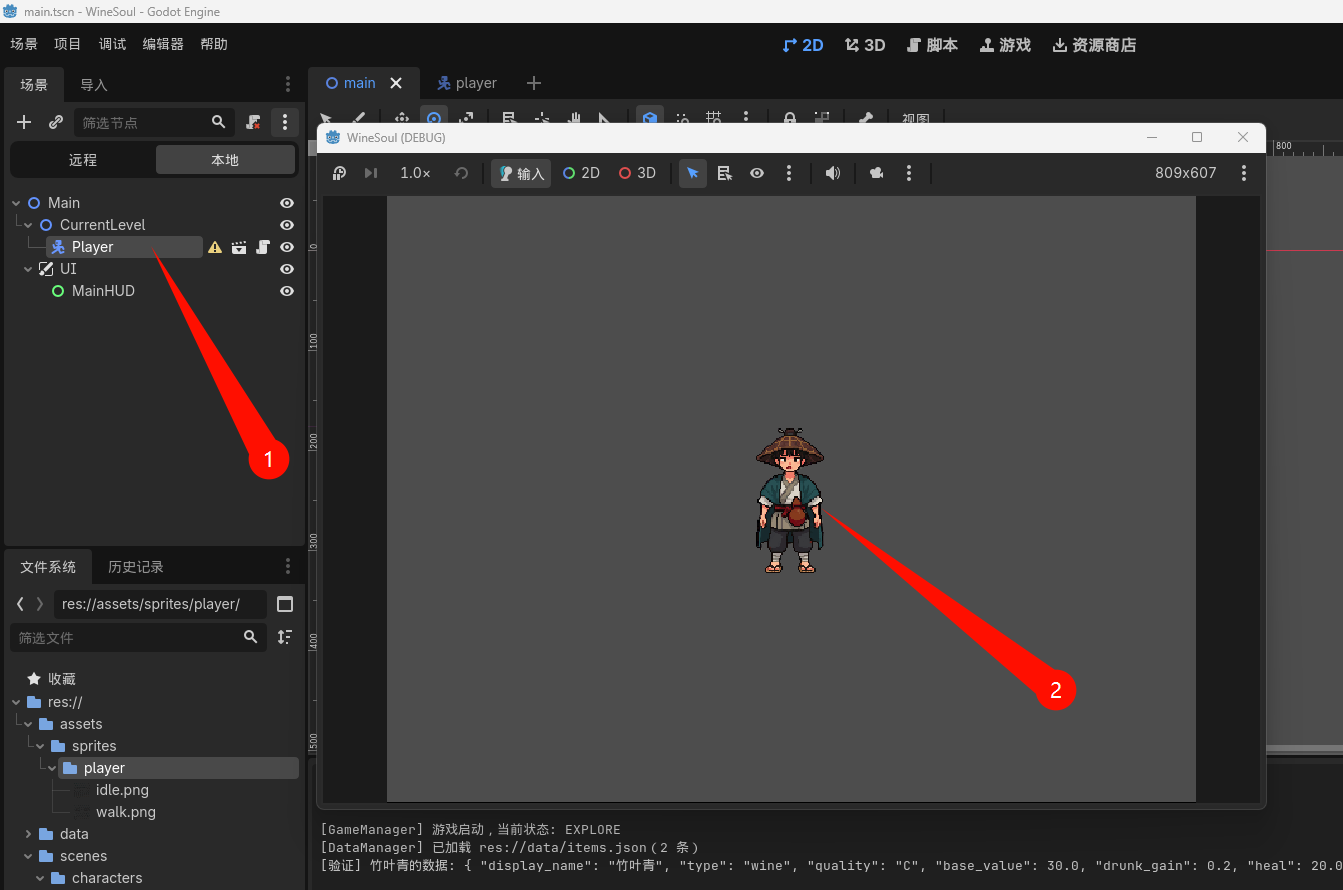Select the 2D radio option in game window
The height and width of the screenshot is (890, 1343).
click(x=581, y=173)
